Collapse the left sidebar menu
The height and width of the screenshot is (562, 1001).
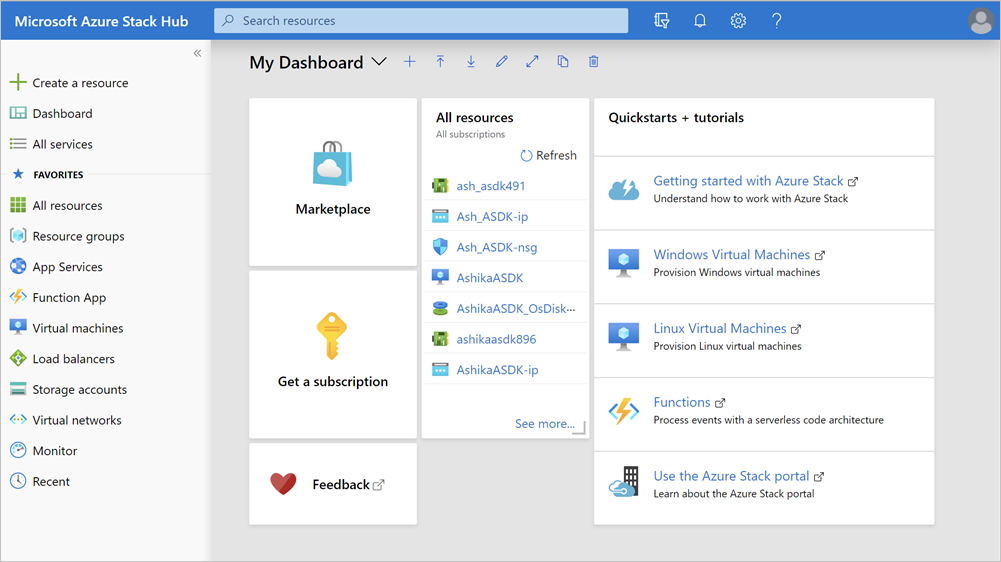pos(197,53)
